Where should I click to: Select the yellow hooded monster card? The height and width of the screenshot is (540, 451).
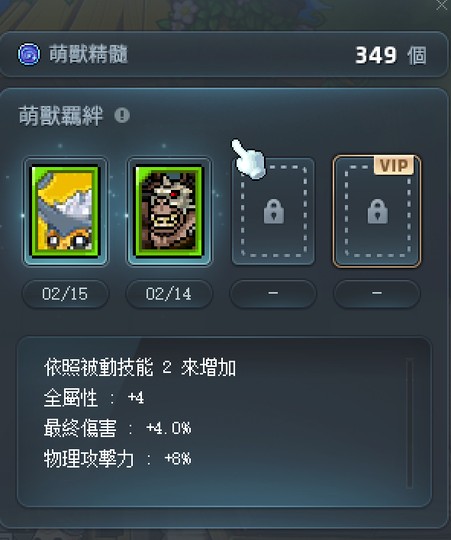pos(65,211)
